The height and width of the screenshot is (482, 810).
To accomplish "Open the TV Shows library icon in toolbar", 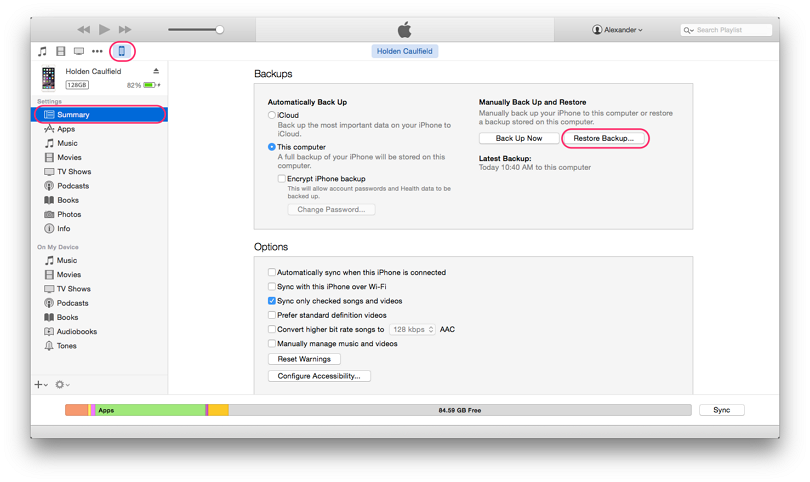I will point(79,51).
